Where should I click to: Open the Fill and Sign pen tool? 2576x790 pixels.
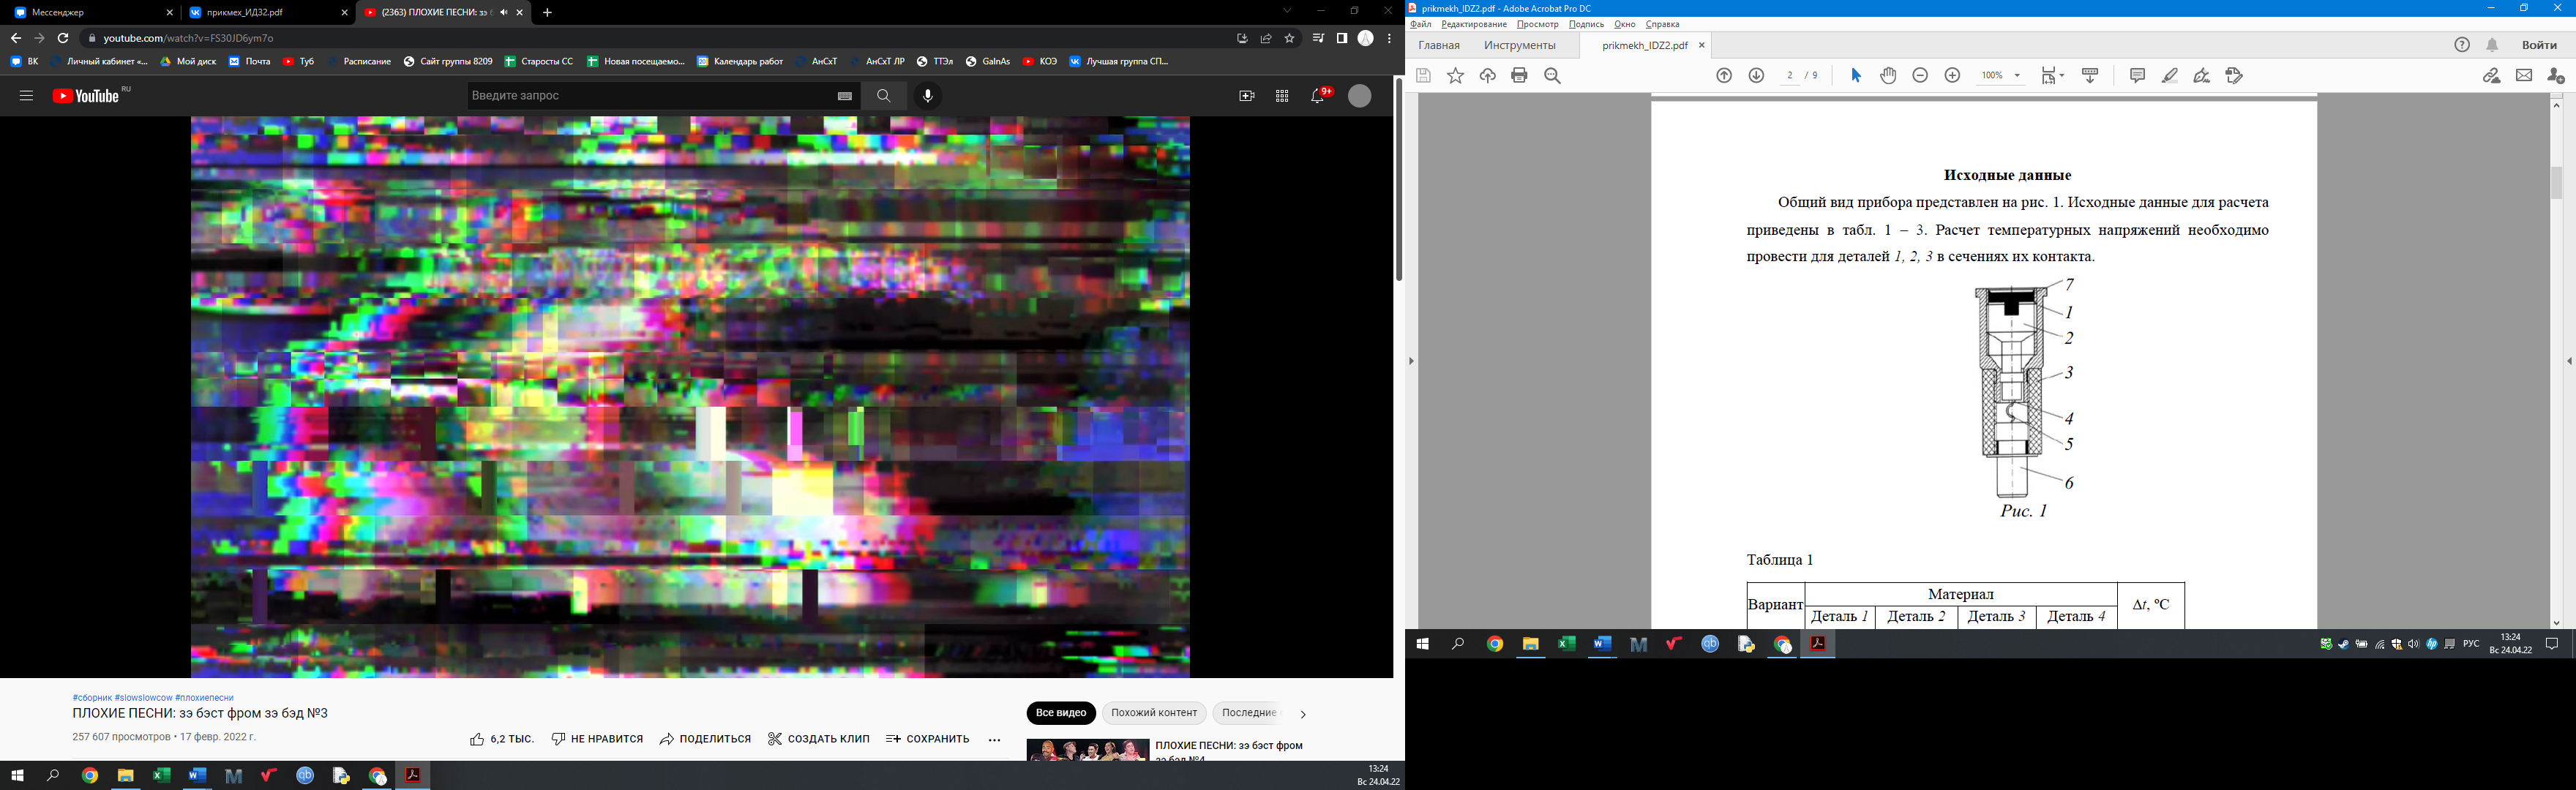tap(2202, 76)
